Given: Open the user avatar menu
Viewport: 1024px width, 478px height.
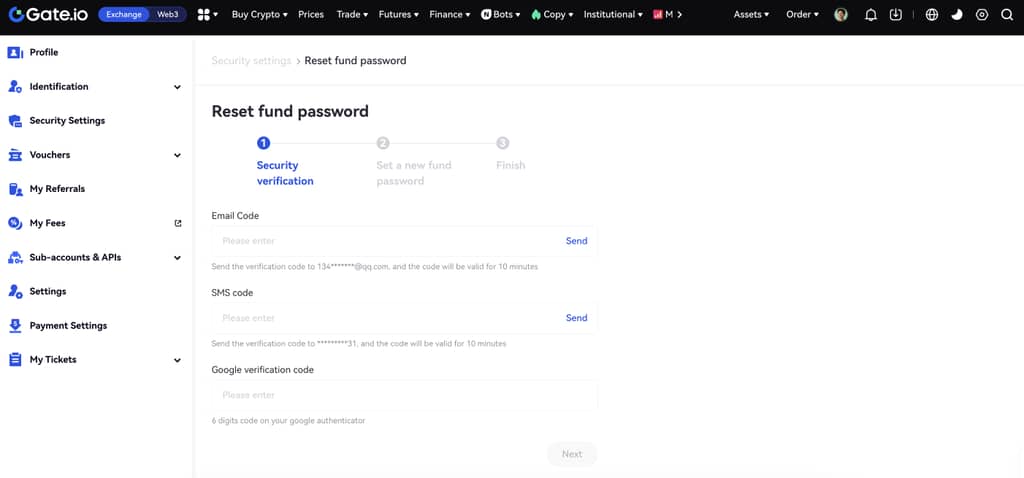Looking at the screenshot, I should (841, 15).
